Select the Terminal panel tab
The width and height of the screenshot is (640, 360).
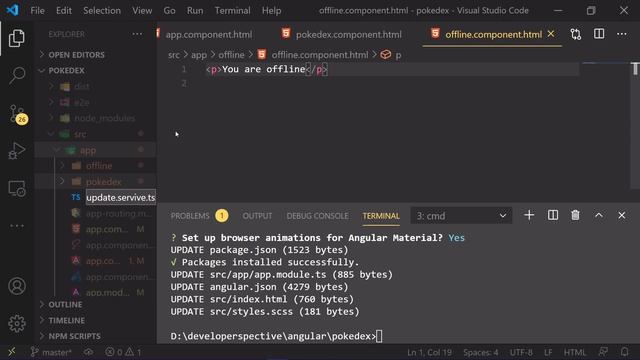click(x=381, y=216)
